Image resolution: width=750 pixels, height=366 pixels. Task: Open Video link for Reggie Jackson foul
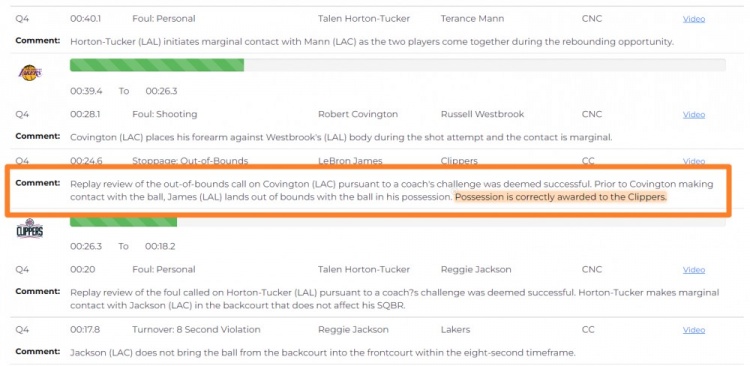point(694,269)
